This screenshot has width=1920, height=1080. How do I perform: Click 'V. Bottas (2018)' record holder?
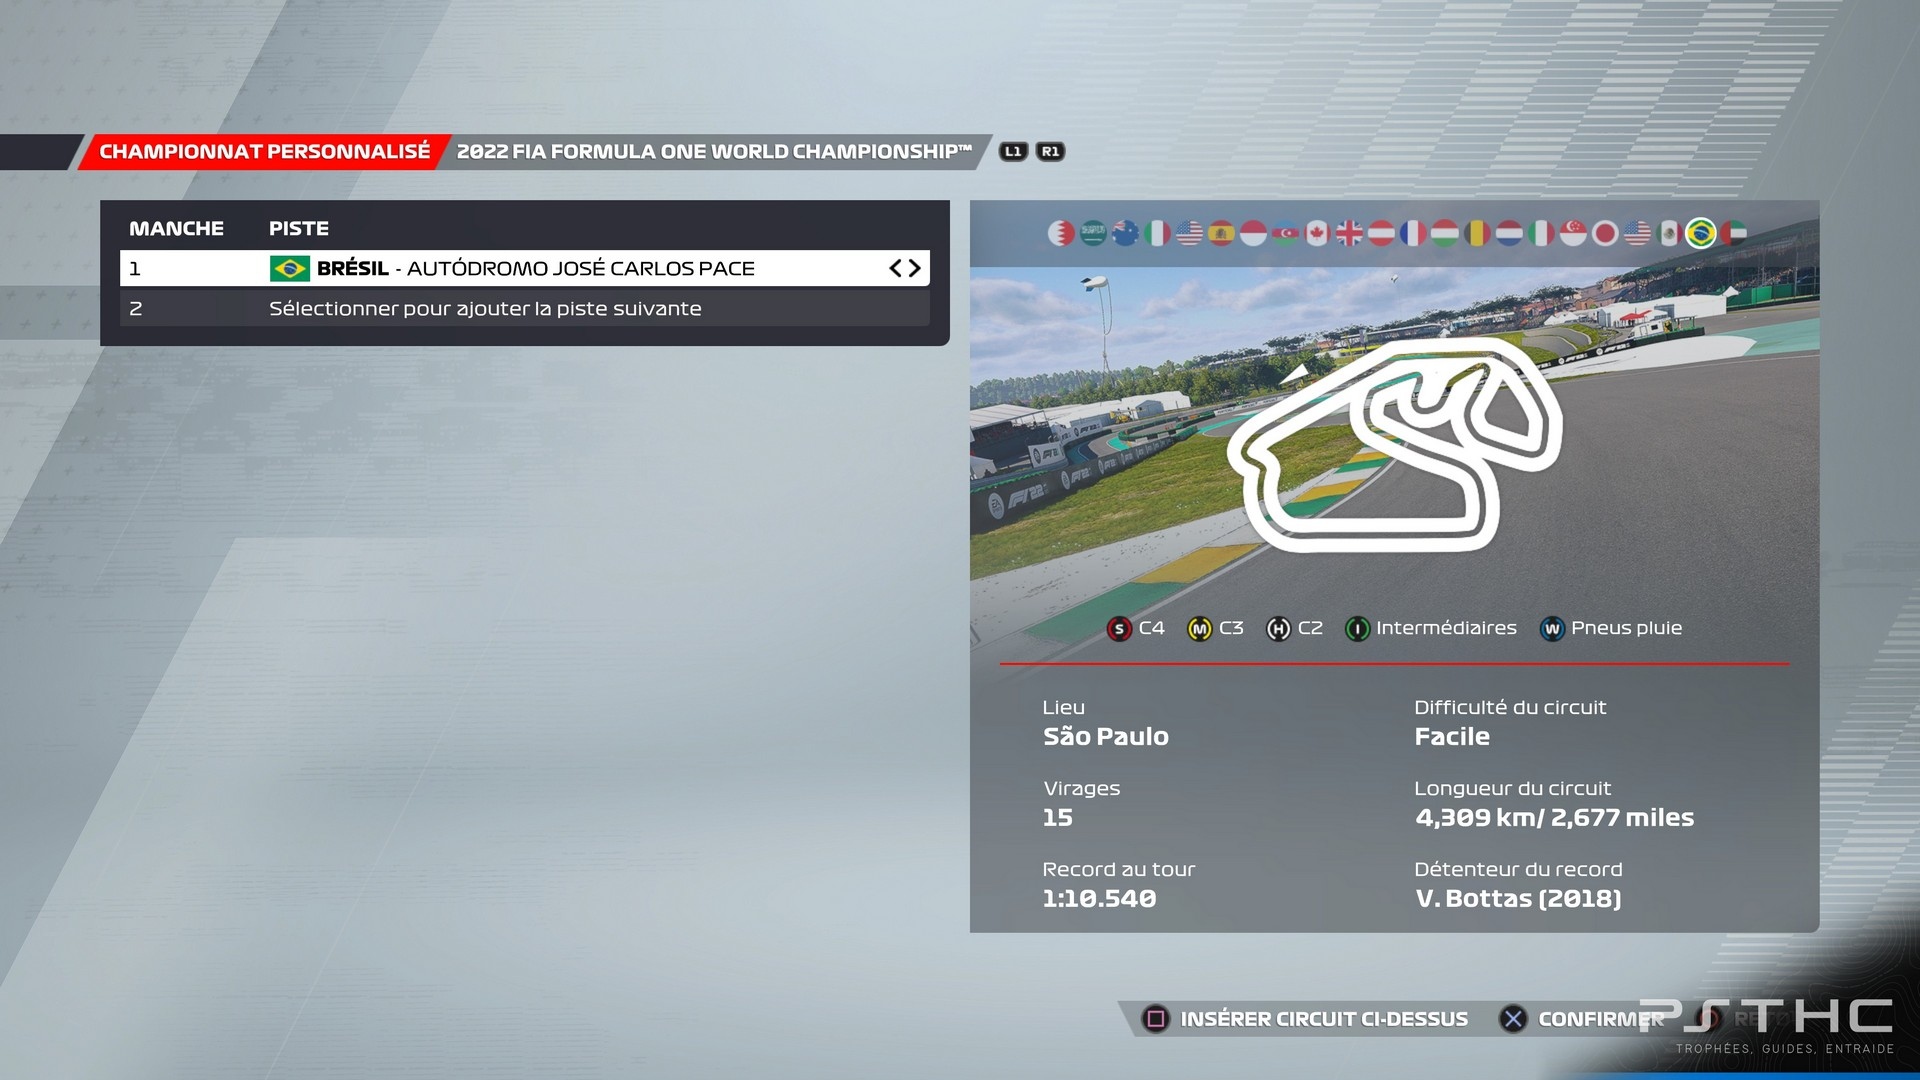click(1518, 898)
